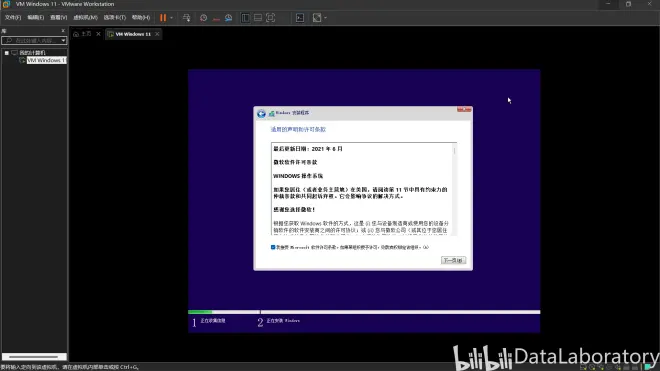The width and height of the screenshot is (660, 371).
Task: Click the VMware Workstation app icon in title bar
Action: click(6, 4)
